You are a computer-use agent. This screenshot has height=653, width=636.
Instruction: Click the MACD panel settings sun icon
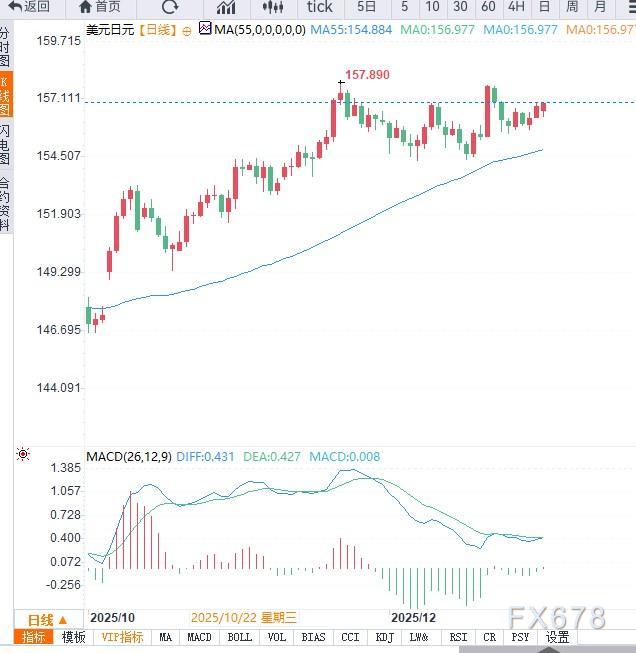tap(23, 456)
